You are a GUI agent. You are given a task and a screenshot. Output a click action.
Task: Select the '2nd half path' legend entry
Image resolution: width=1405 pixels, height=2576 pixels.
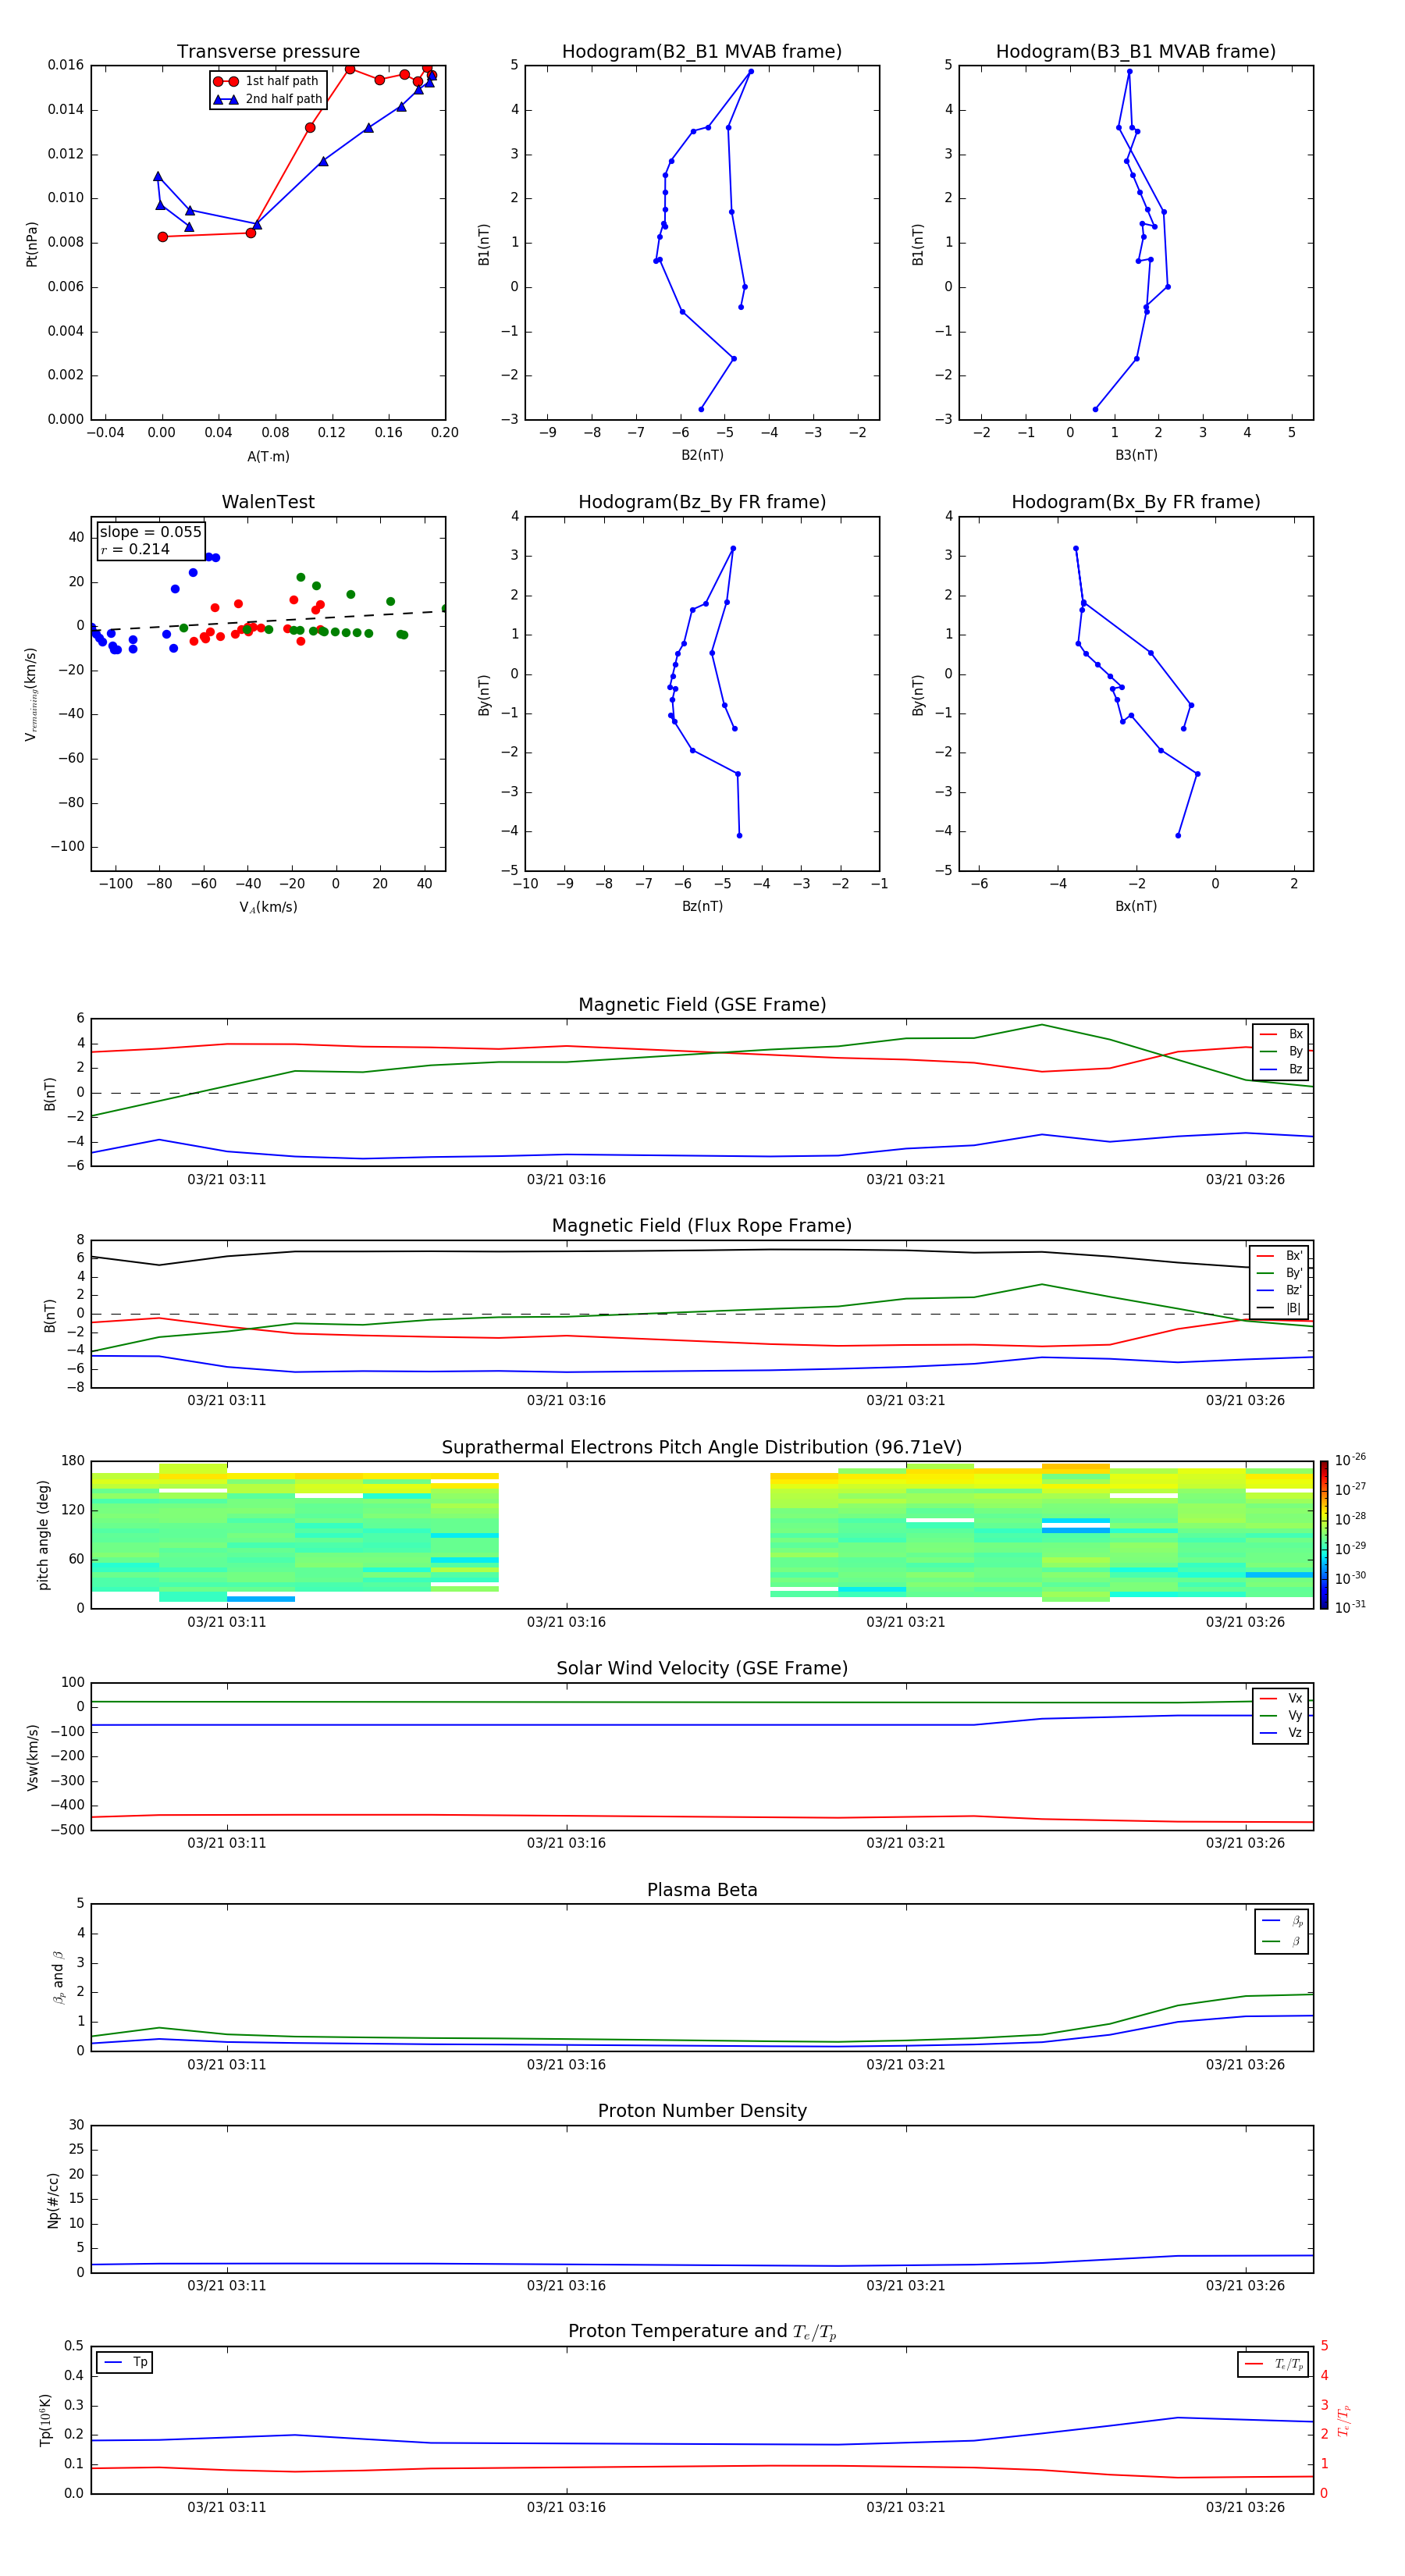[267, 99]
